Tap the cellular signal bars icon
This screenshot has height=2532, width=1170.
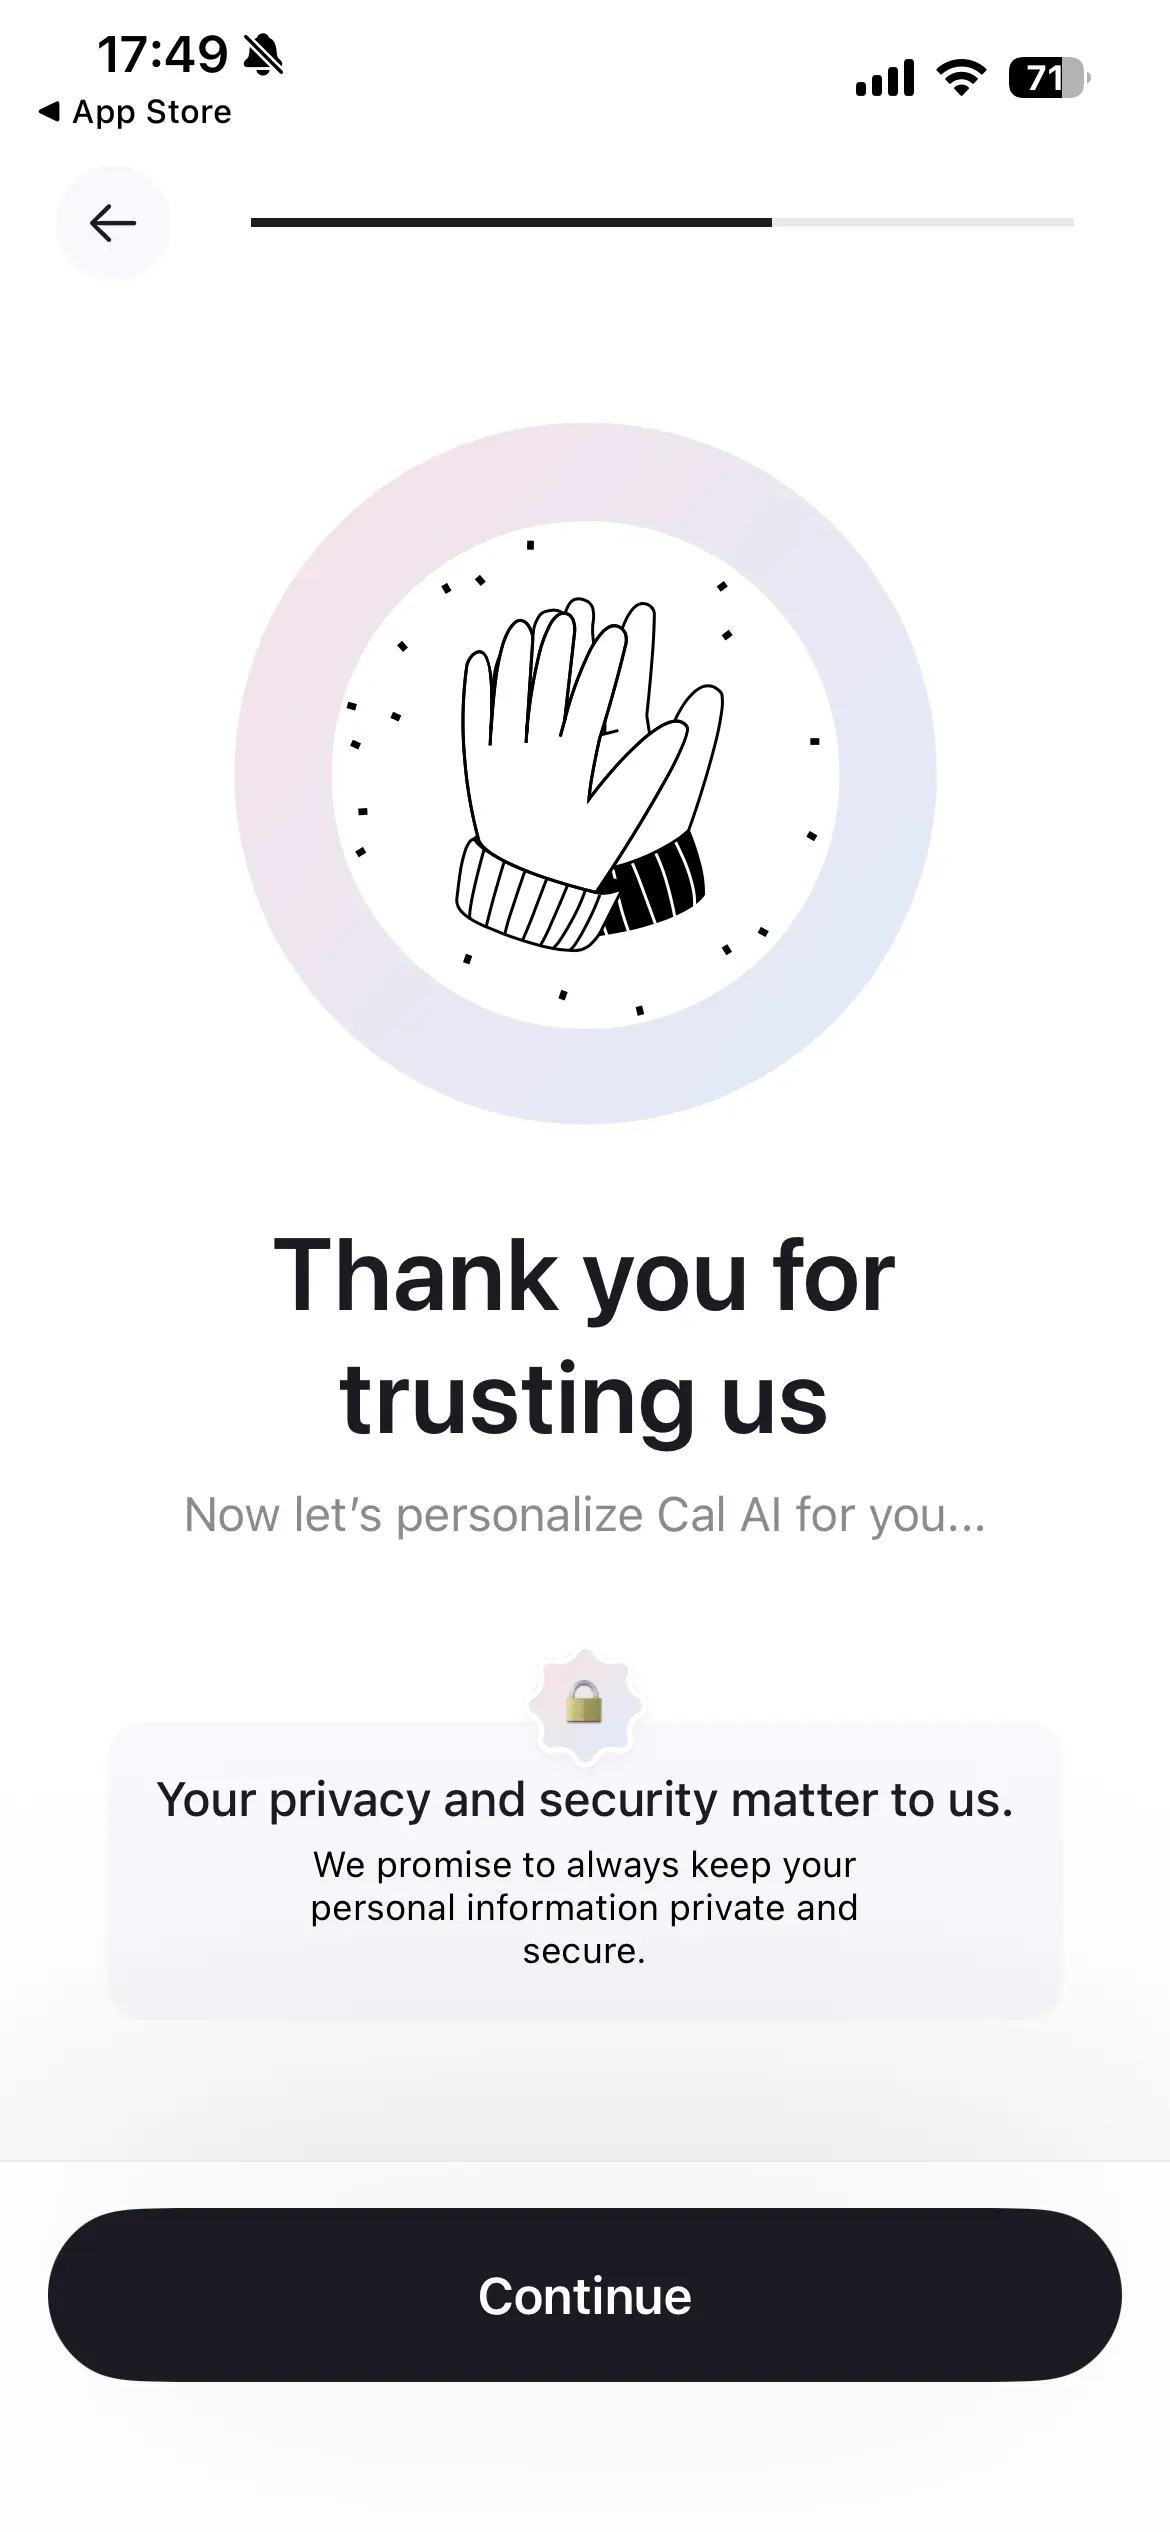click(x=885, y=78)
